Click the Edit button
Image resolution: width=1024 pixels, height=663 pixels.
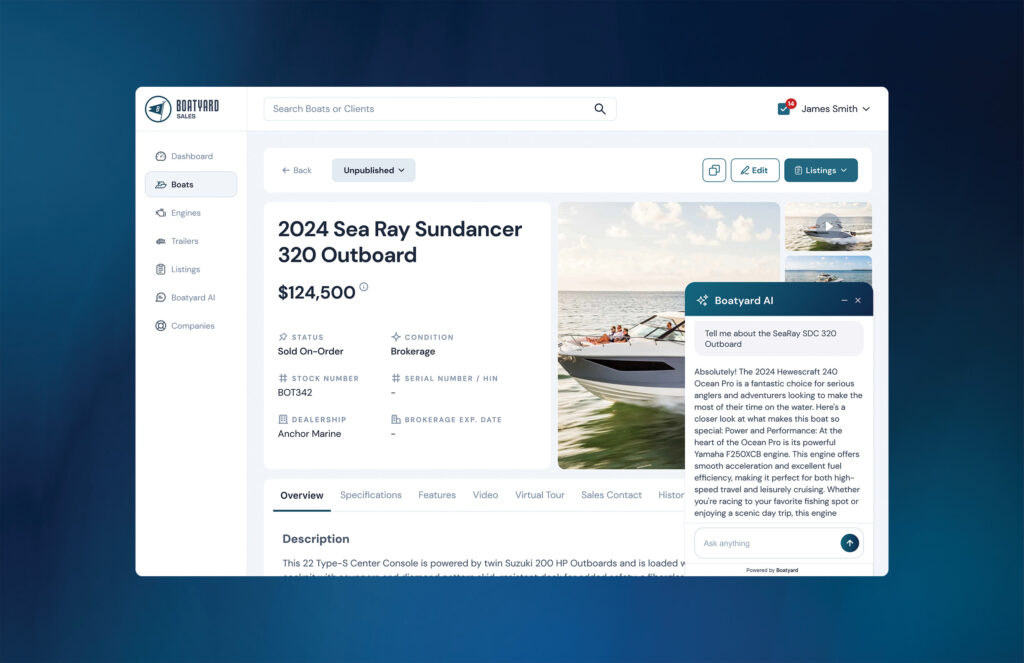755,170
